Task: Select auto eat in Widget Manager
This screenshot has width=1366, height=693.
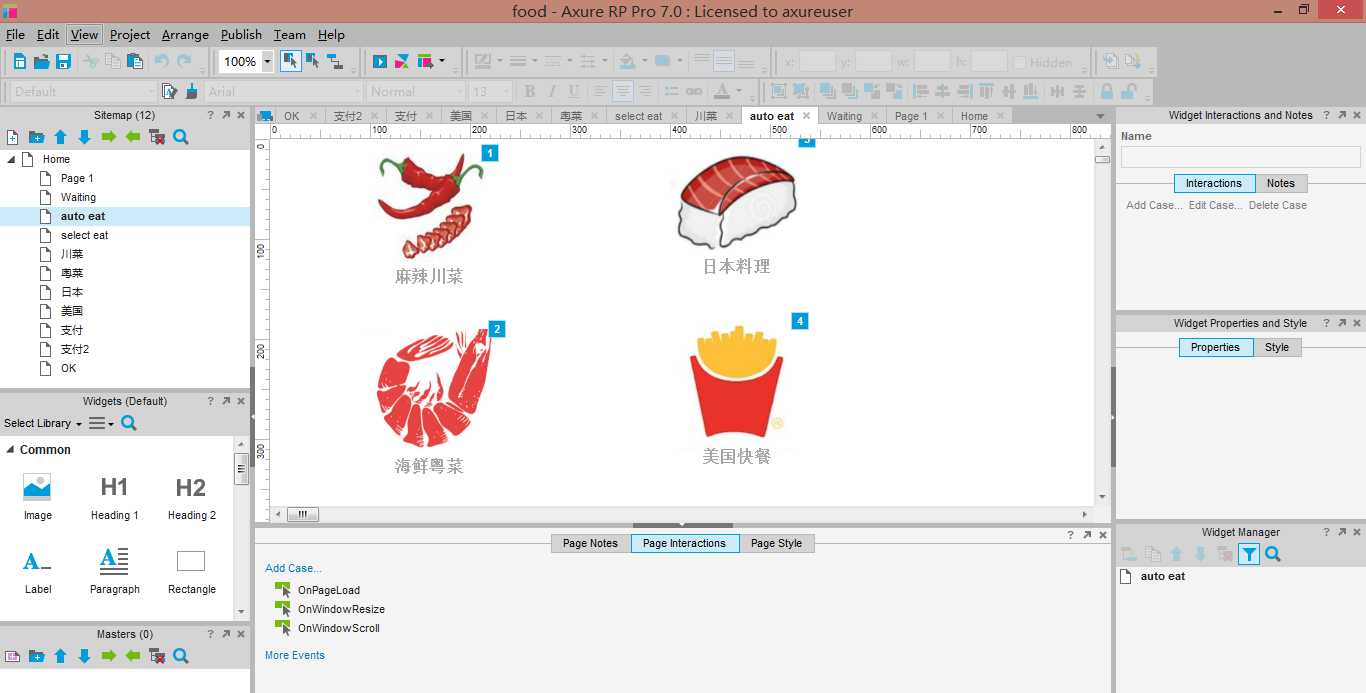Action: 1163,576
